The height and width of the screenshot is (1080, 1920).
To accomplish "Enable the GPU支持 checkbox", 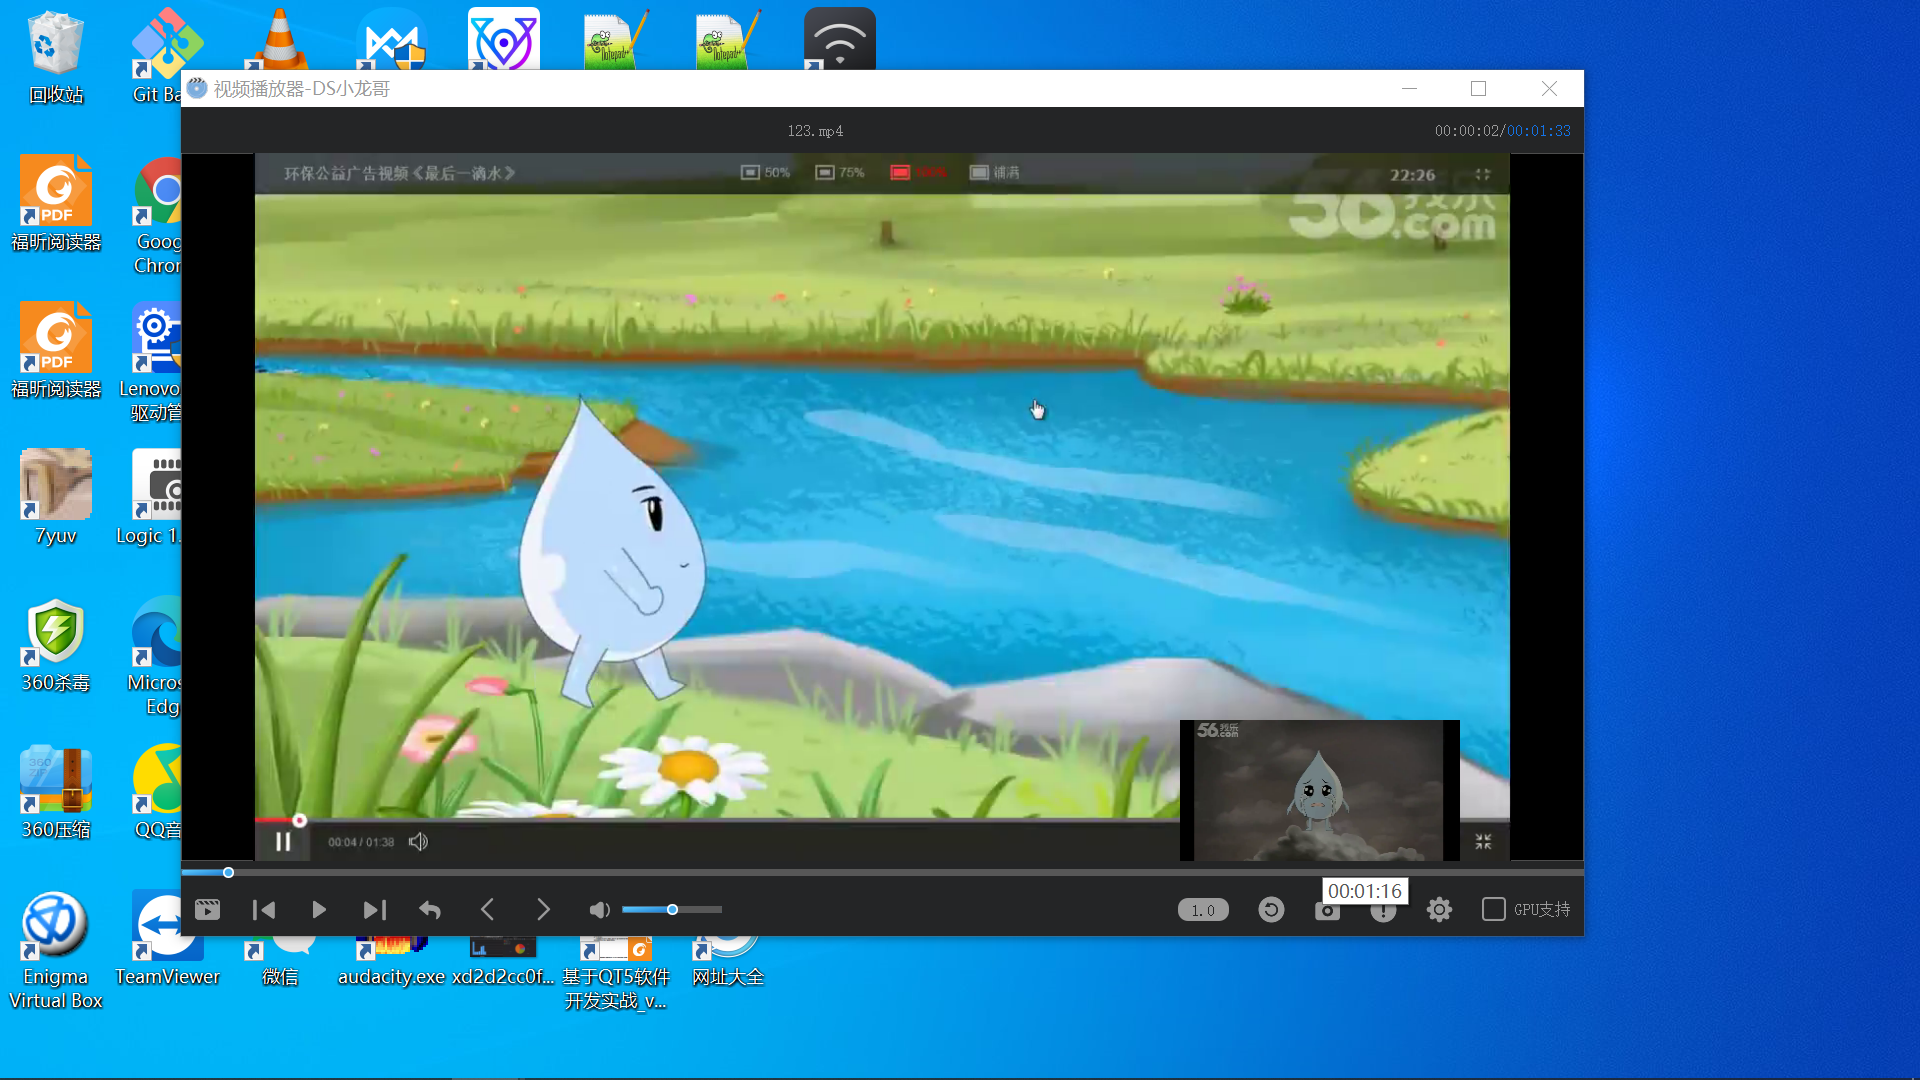I will point(1493,910).
